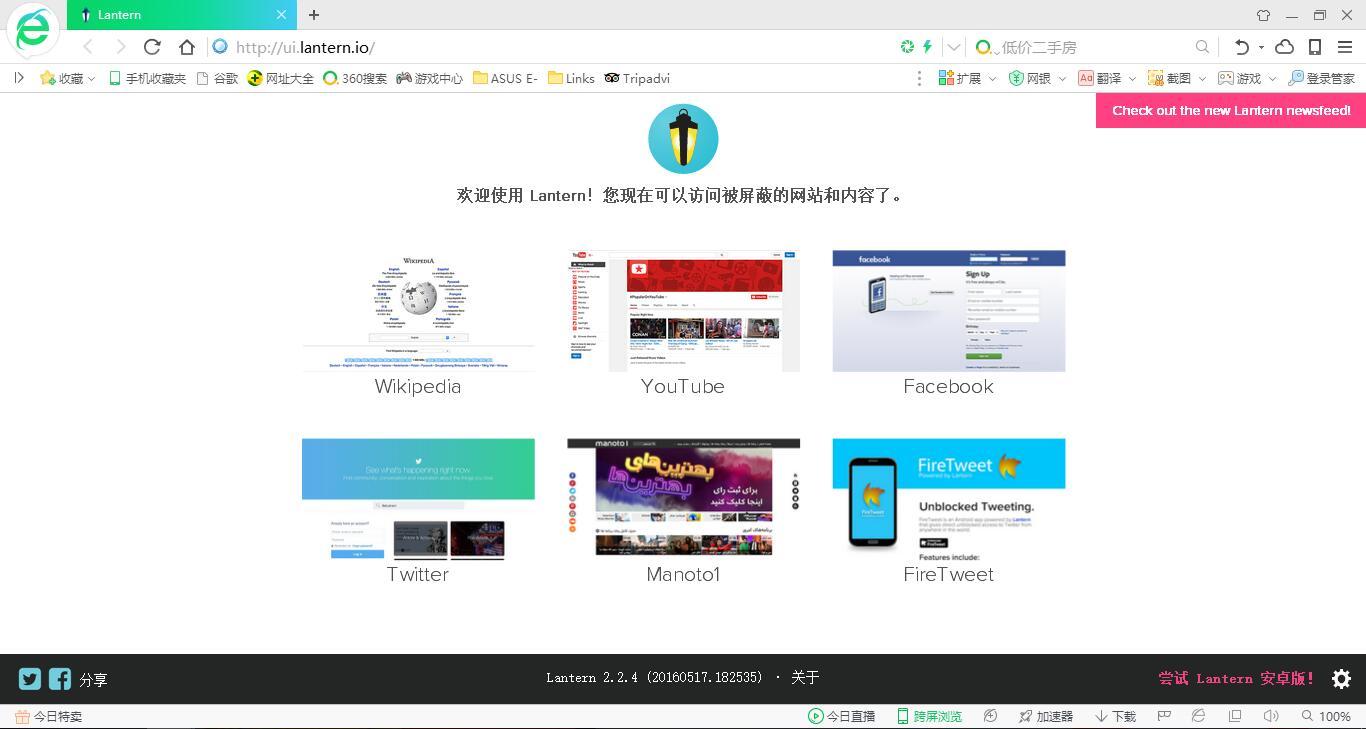
Task: Click the mobile phone icon in toolbar
Action: point(1315,47)
